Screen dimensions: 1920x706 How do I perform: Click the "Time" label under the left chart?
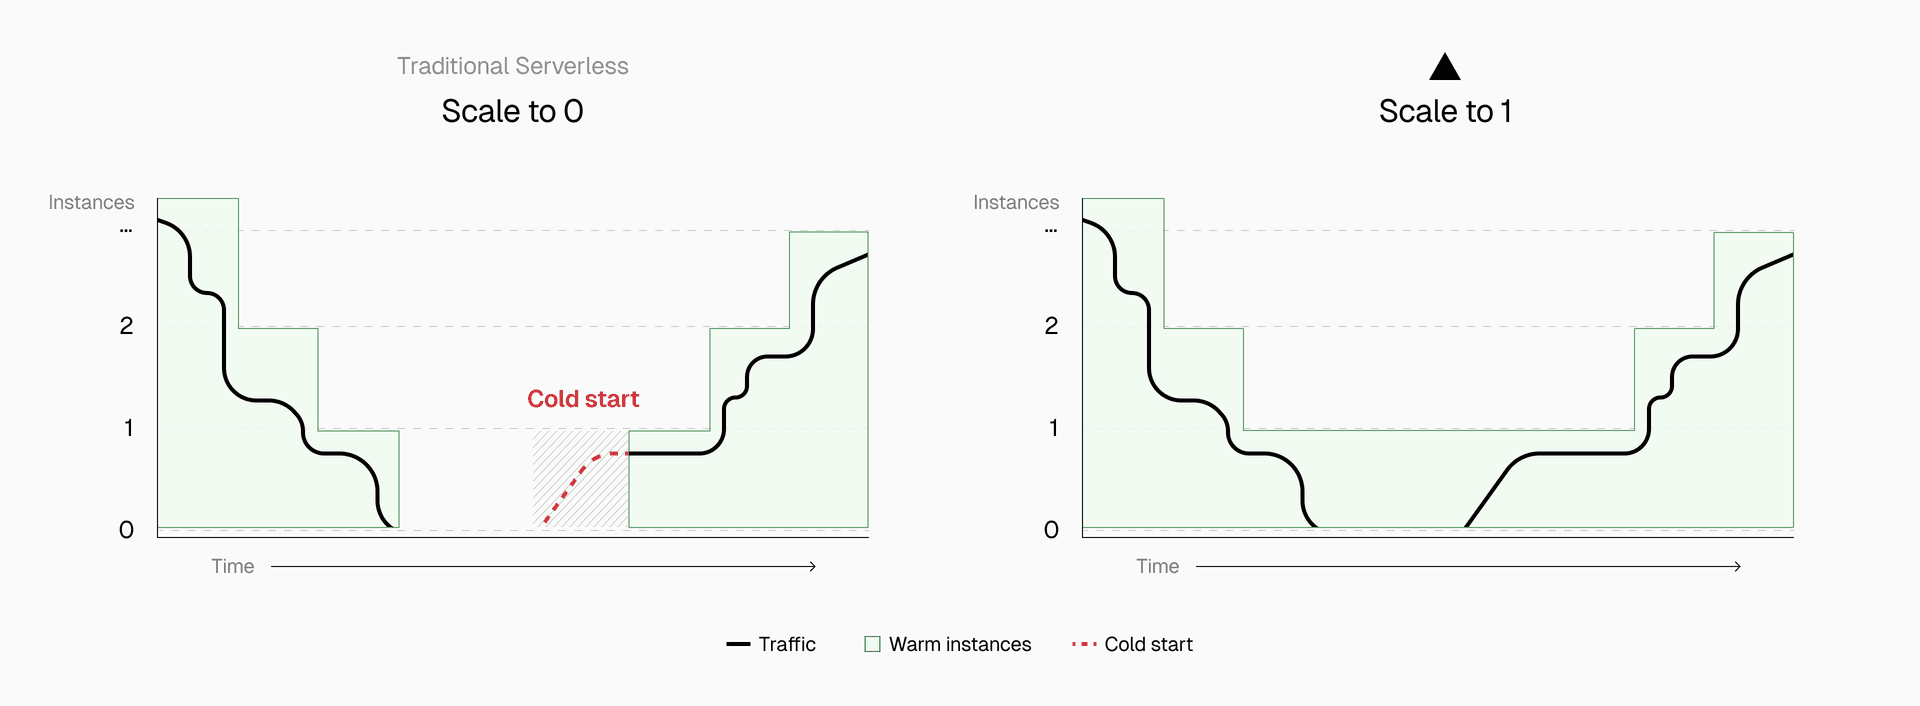coord(233,567)
